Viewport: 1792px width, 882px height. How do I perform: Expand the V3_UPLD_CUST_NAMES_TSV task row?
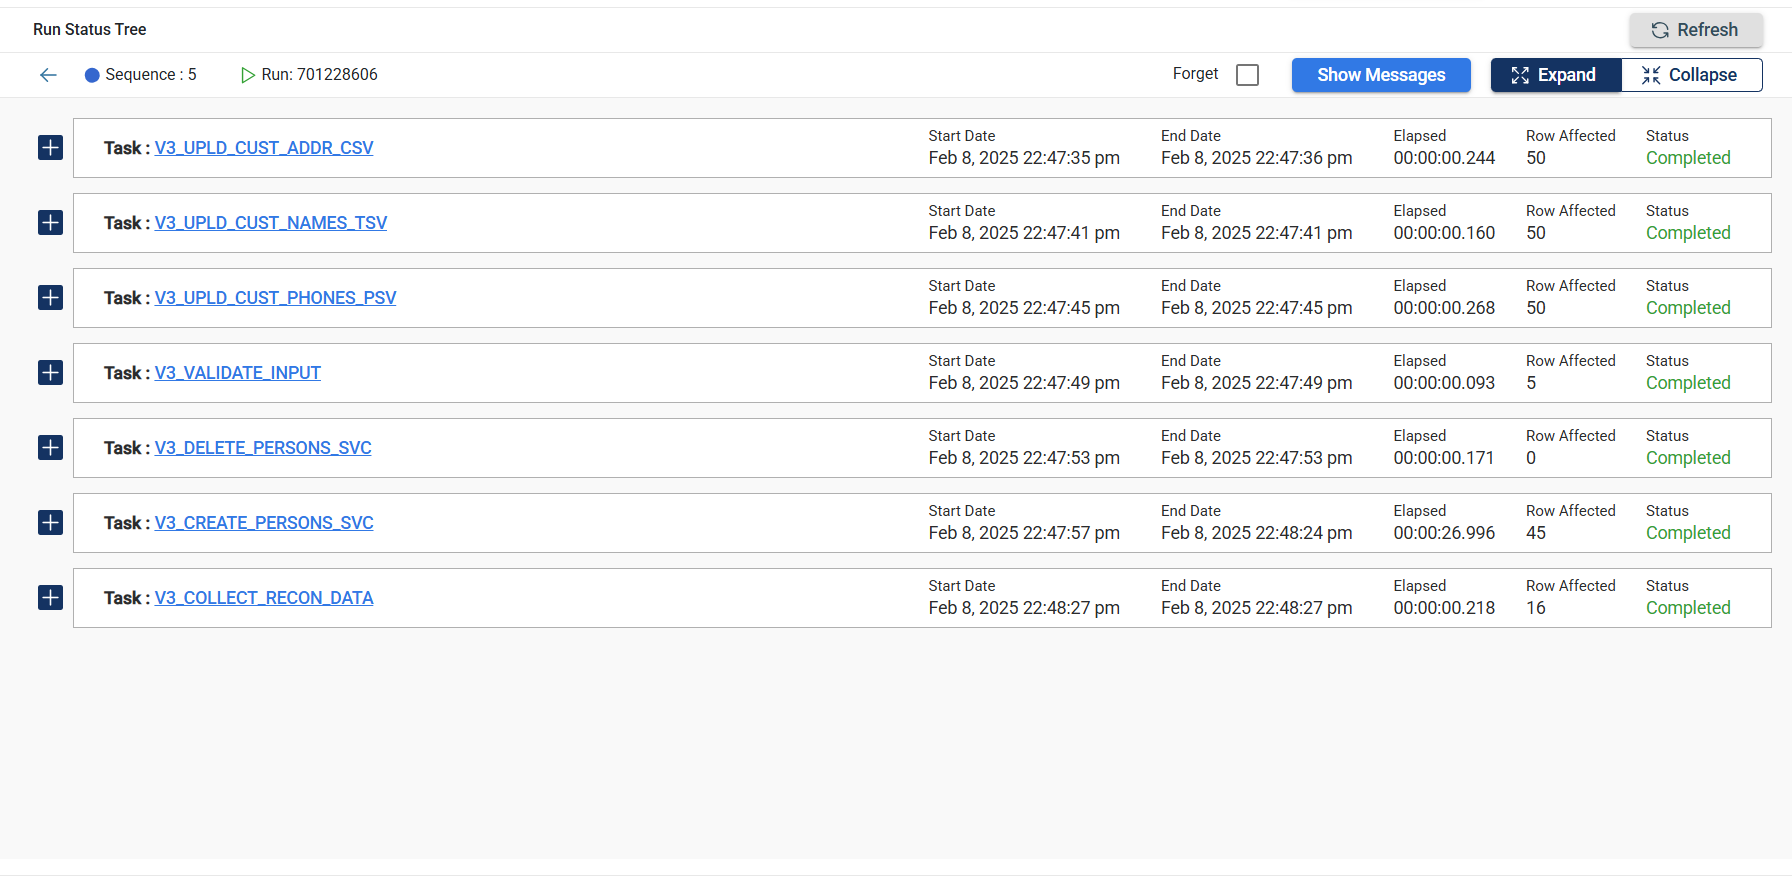[50, 223]
